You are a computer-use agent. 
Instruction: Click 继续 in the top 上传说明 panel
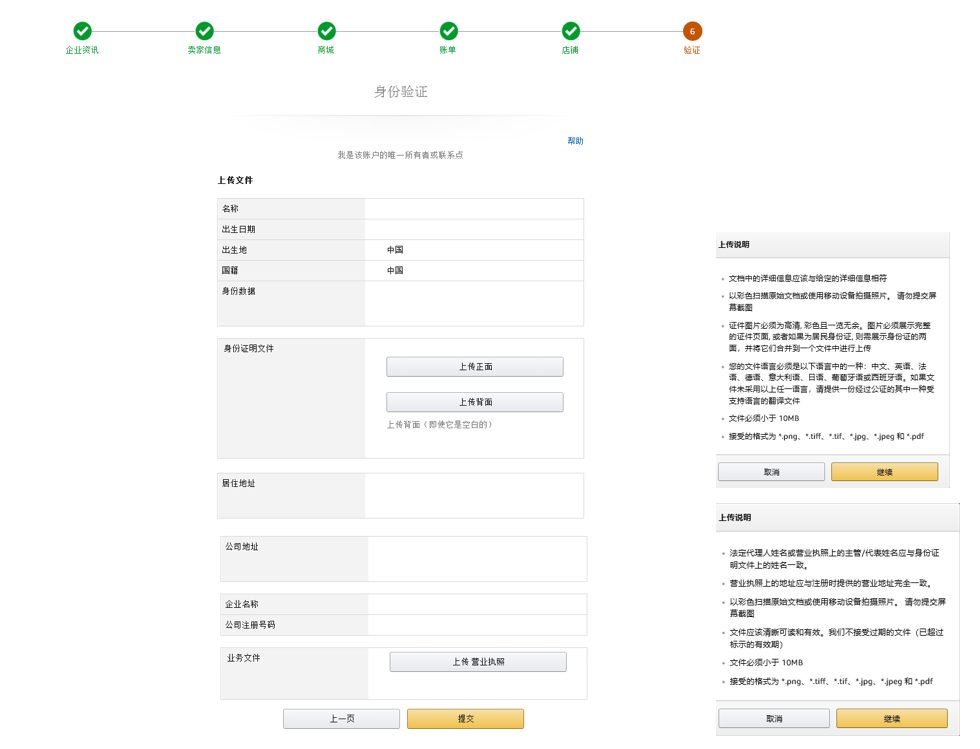click(x=884, y=471)
